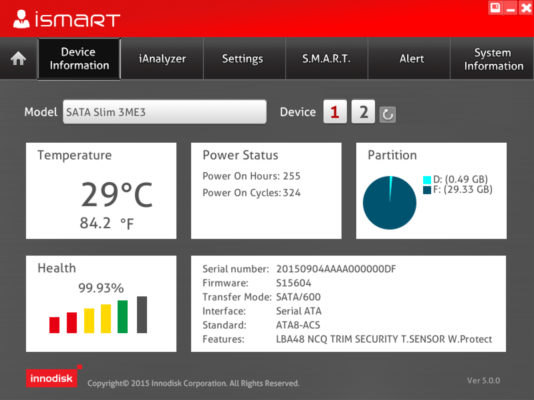Screen dimensions: 534x400
Task: Open the Alert tab
Action: (x=411, y=59)
